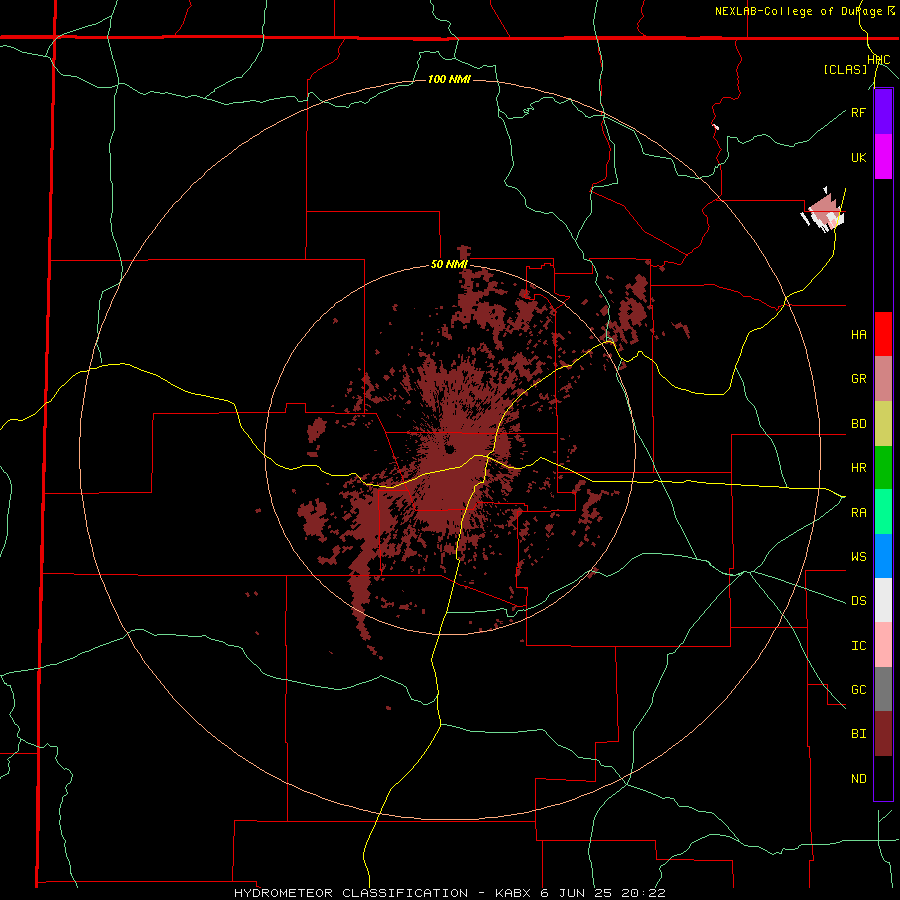
Task: Click the RF purple legend swatch
Action: tap(883, 112)
